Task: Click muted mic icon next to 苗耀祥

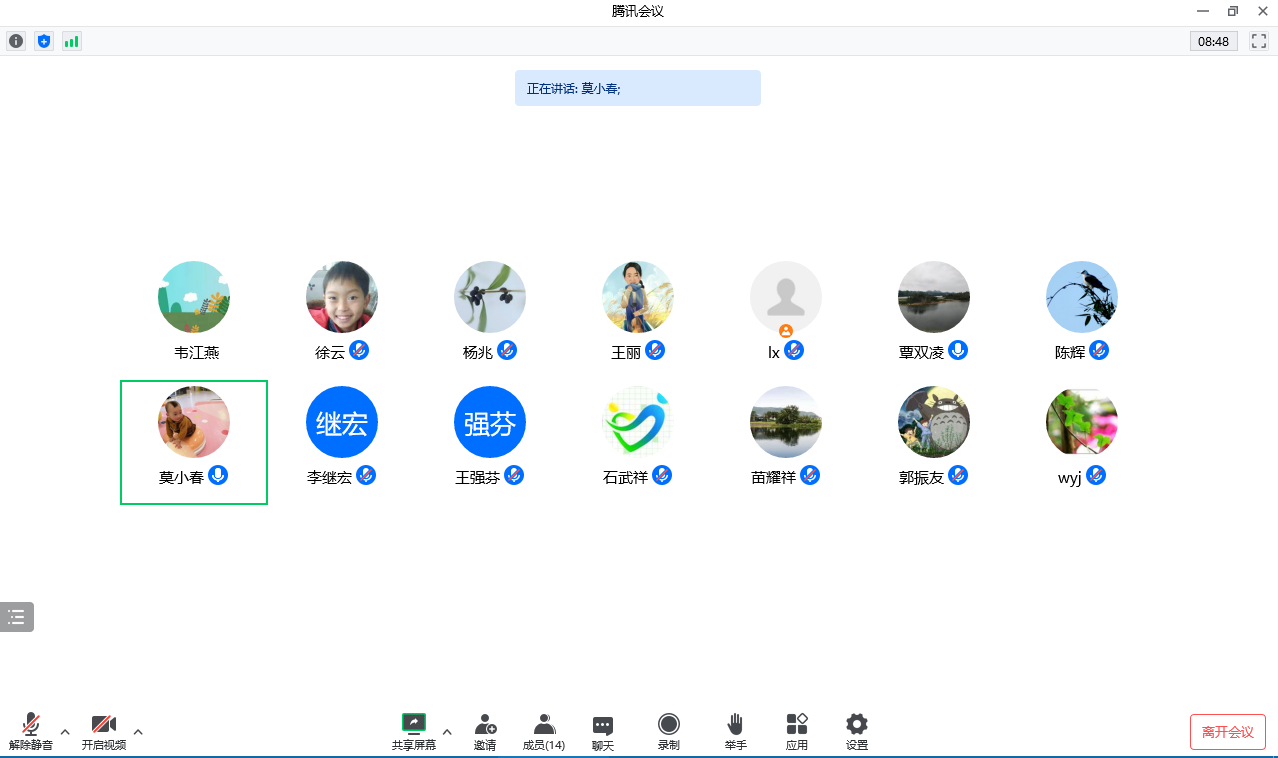Action: 810,475
